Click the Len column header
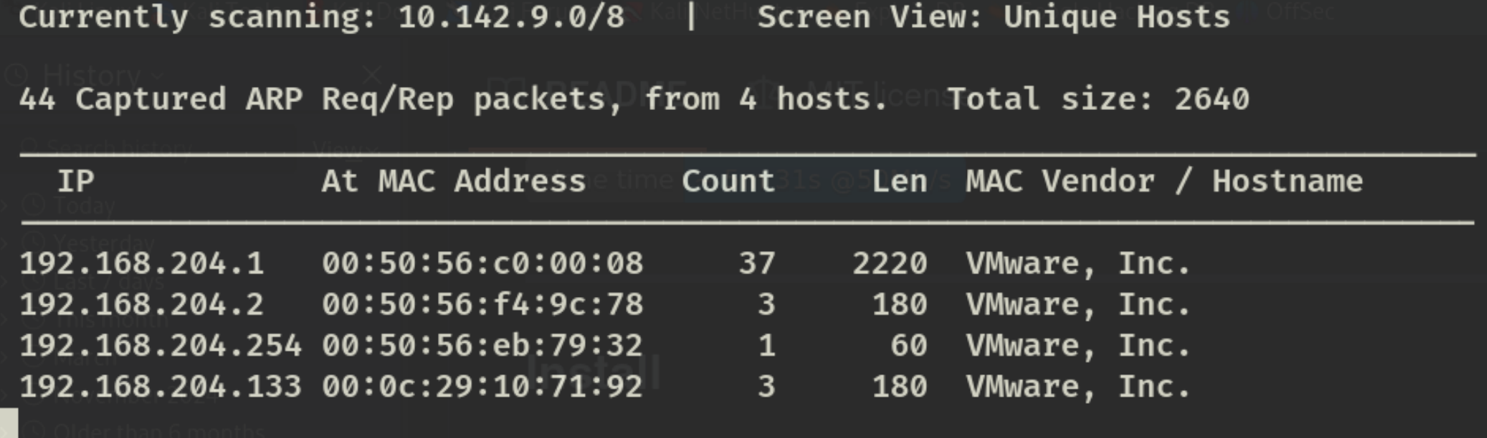This screenshot has width=1487, height=438. (x=899, y=181)
